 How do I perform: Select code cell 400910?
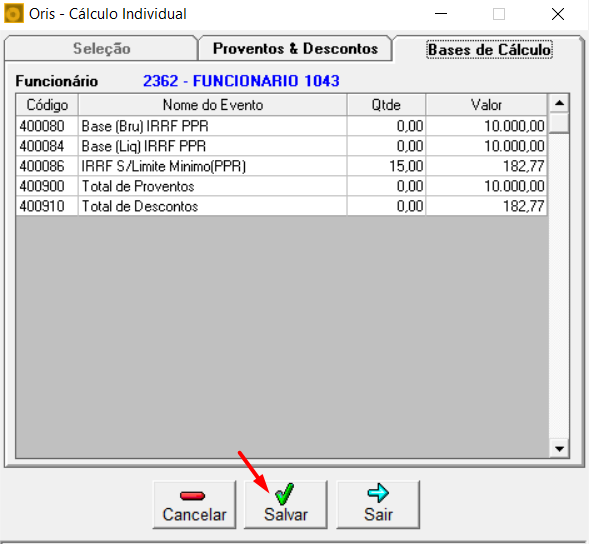tap(47, 206)
